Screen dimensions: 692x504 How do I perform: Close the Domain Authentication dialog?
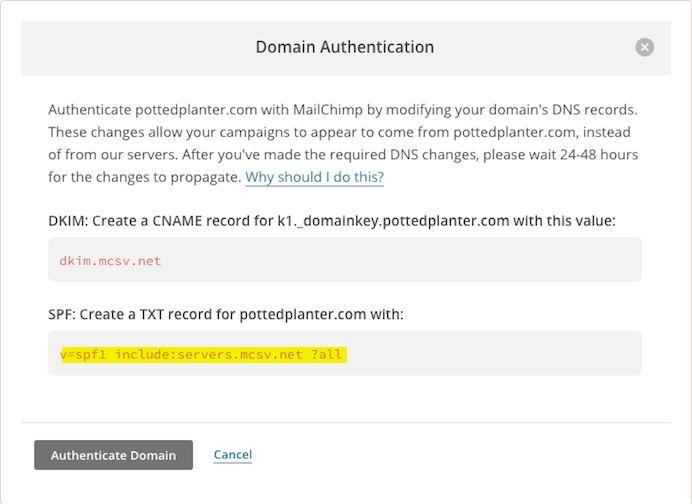click(644, 47)
